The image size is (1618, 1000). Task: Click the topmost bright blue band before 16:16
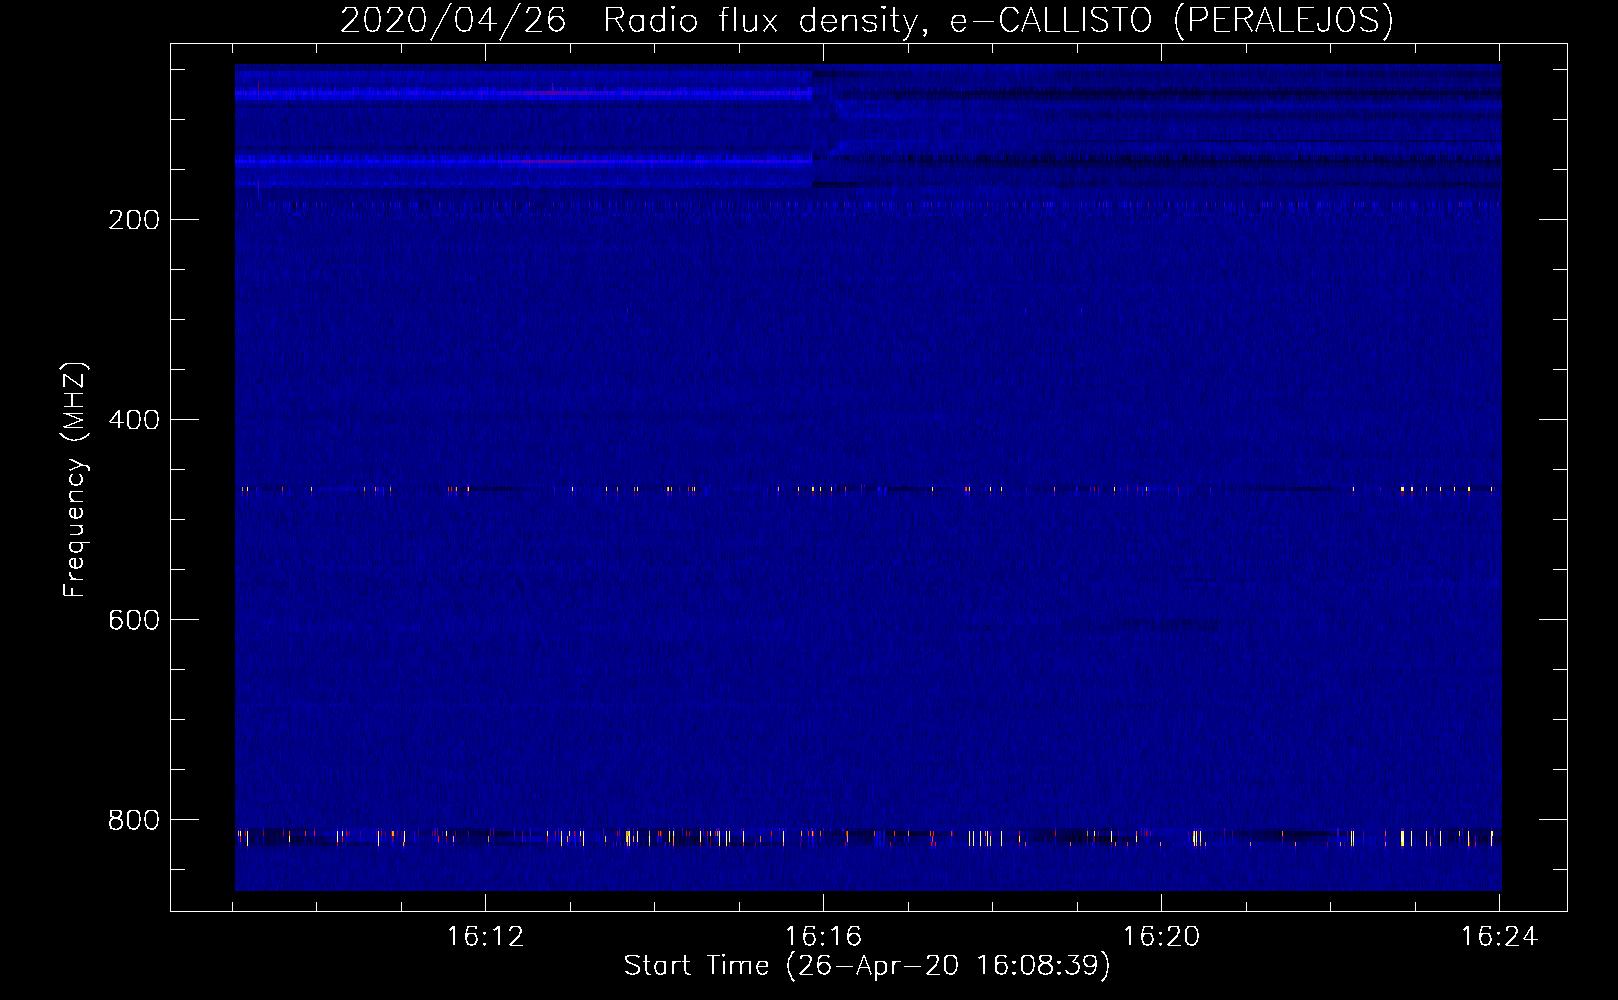click(520, 93)
